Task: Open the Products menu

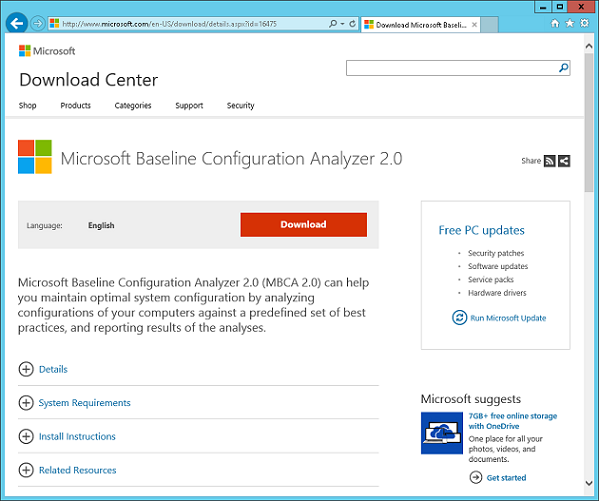Action: [x=76, y=105]
